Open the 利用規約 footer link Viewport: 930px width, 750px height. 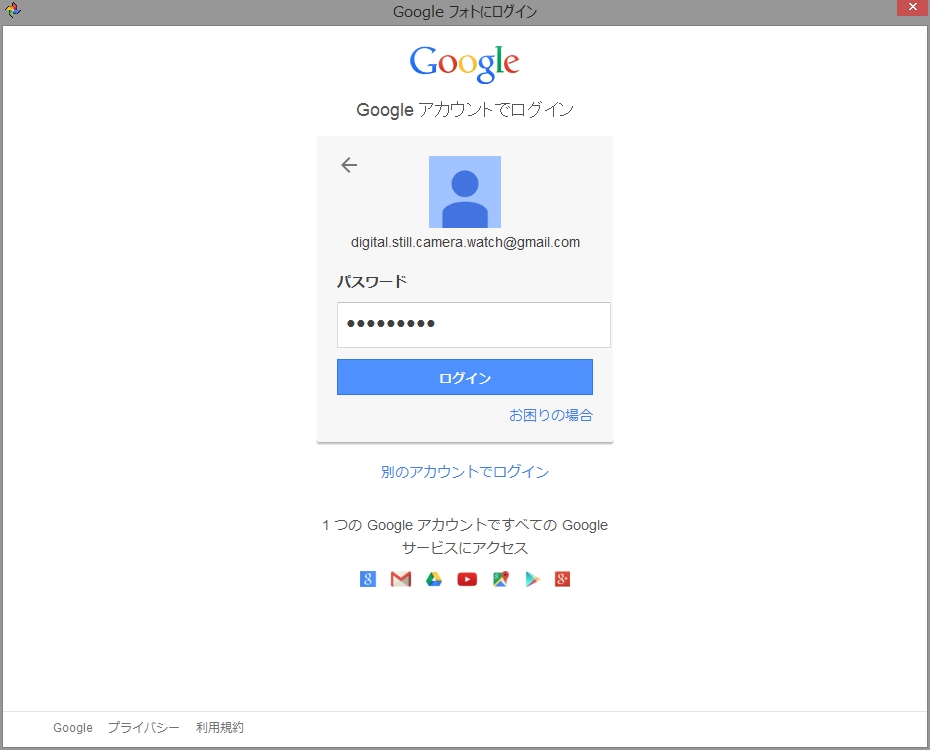coord(219,727)
